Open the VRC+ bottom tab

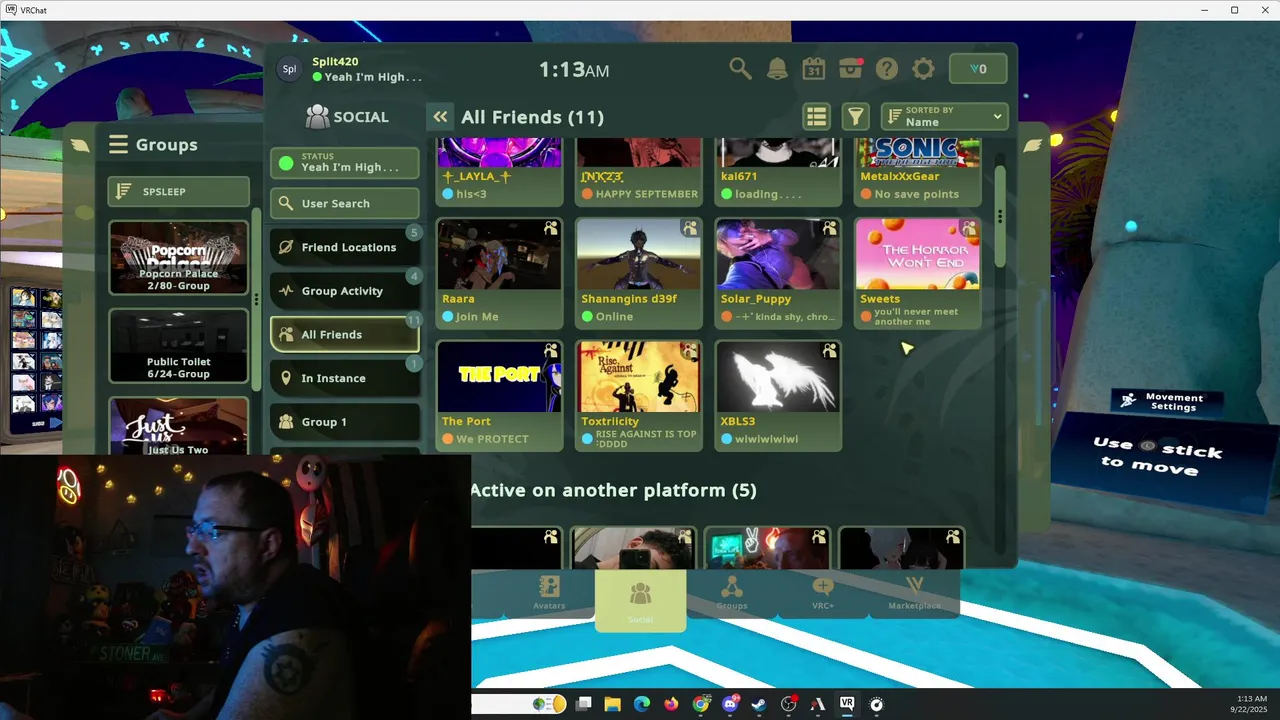823,593
